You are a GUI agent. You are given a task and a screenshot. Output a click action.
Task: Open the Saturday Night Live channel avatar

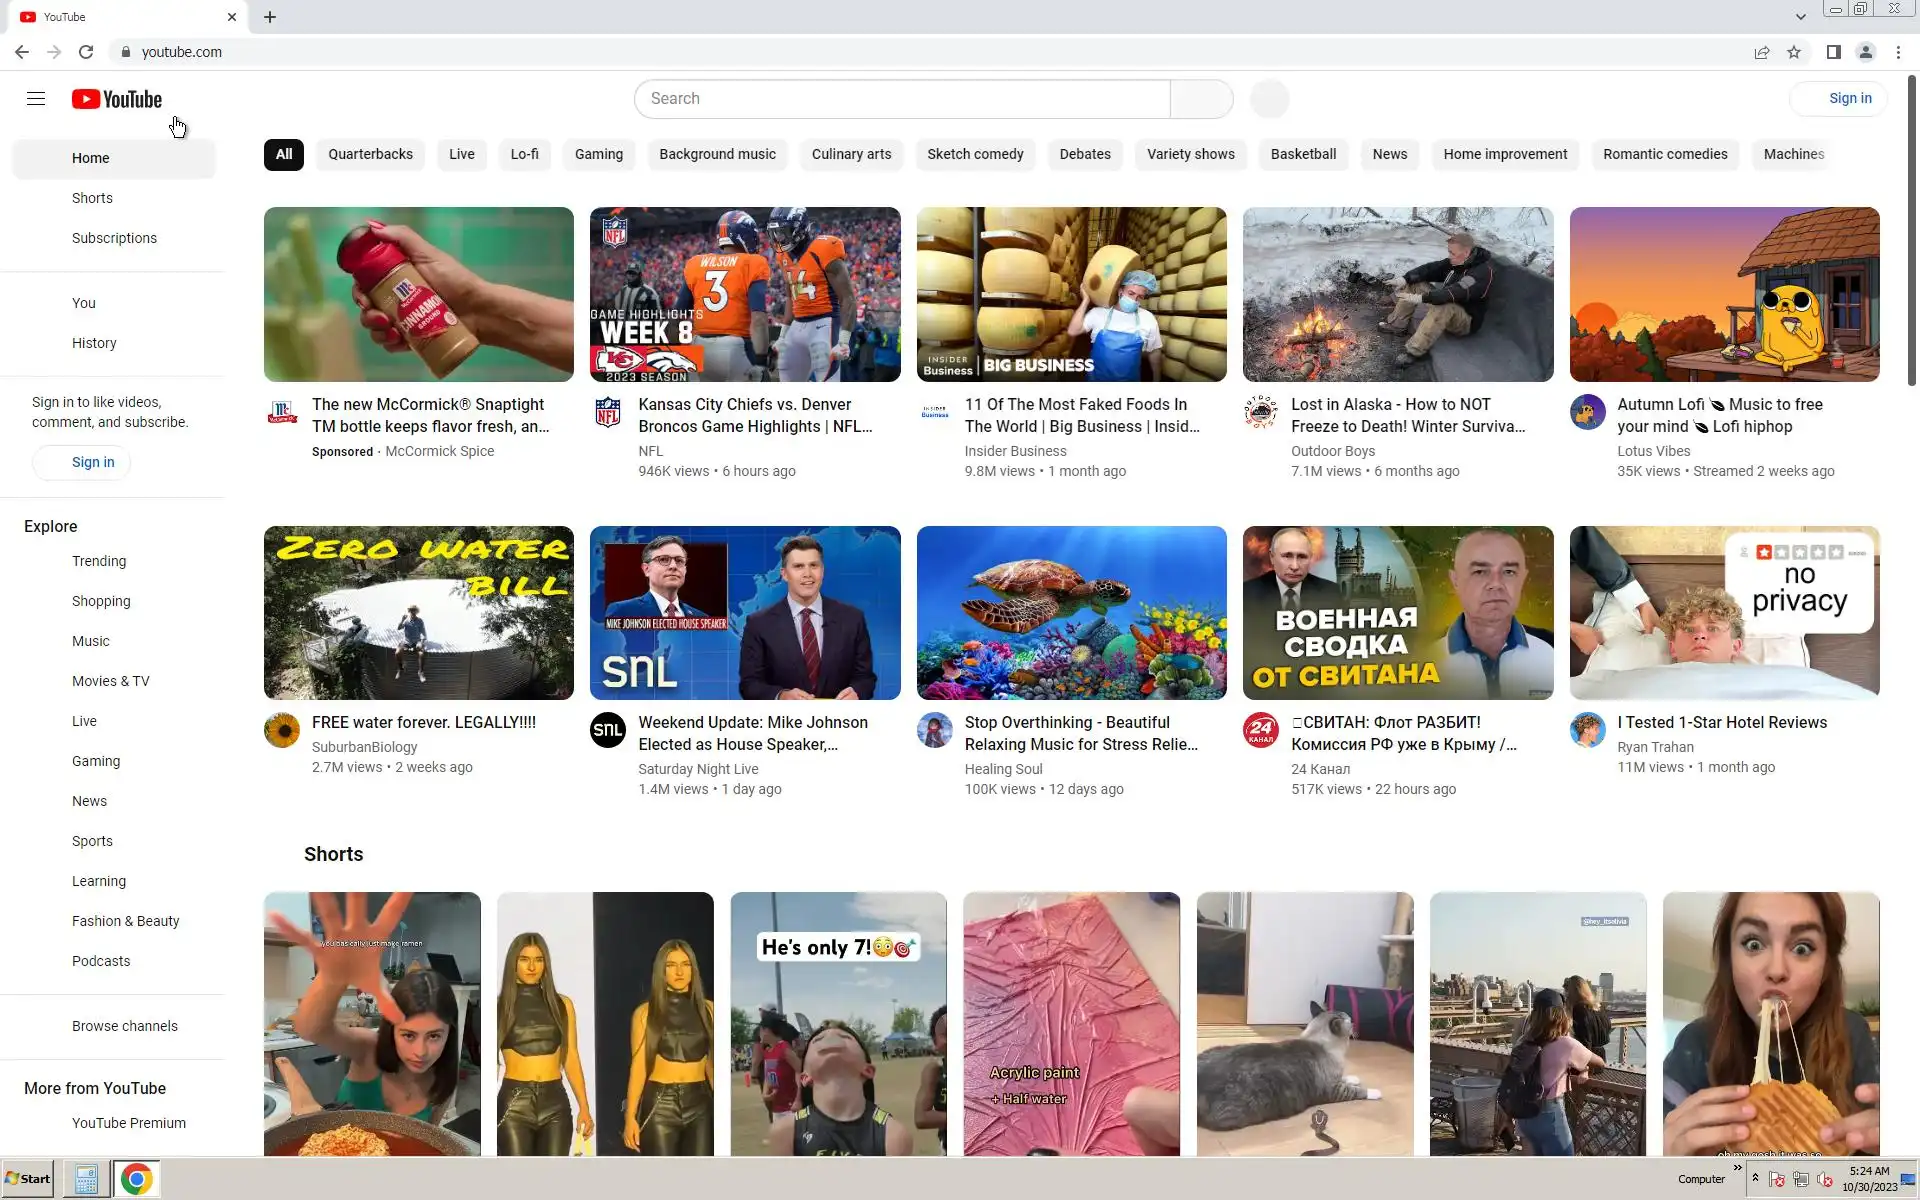tap(607, 730)
